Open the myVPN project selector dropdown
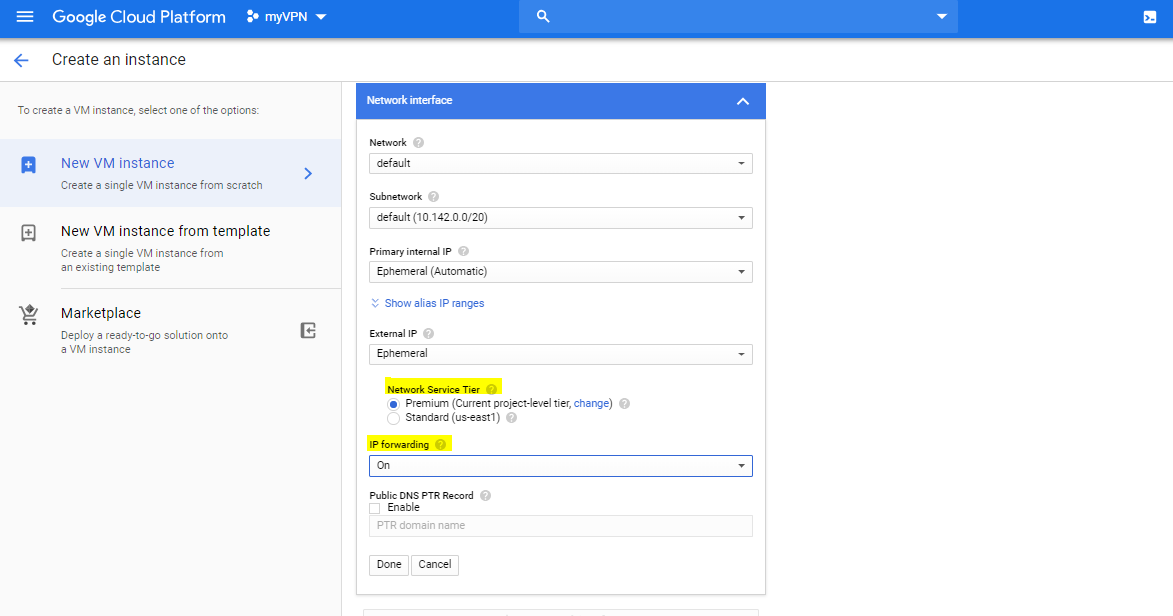Viewport: 1173px width, 616px height. pyautogui.click(x=287, y=16)
